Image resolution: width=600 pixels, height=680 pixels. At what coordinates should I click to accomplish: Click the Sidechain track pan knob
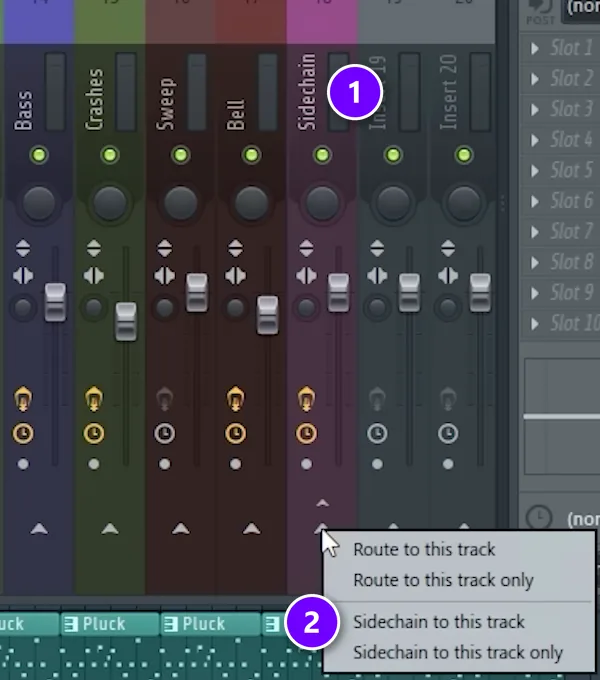(x=322, y=203)
